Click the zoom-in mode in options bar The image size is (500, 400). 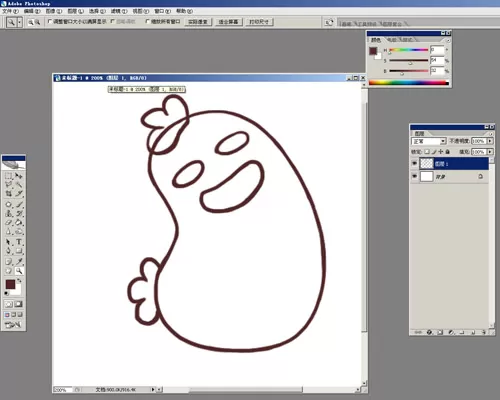click(x=31, y=22)
